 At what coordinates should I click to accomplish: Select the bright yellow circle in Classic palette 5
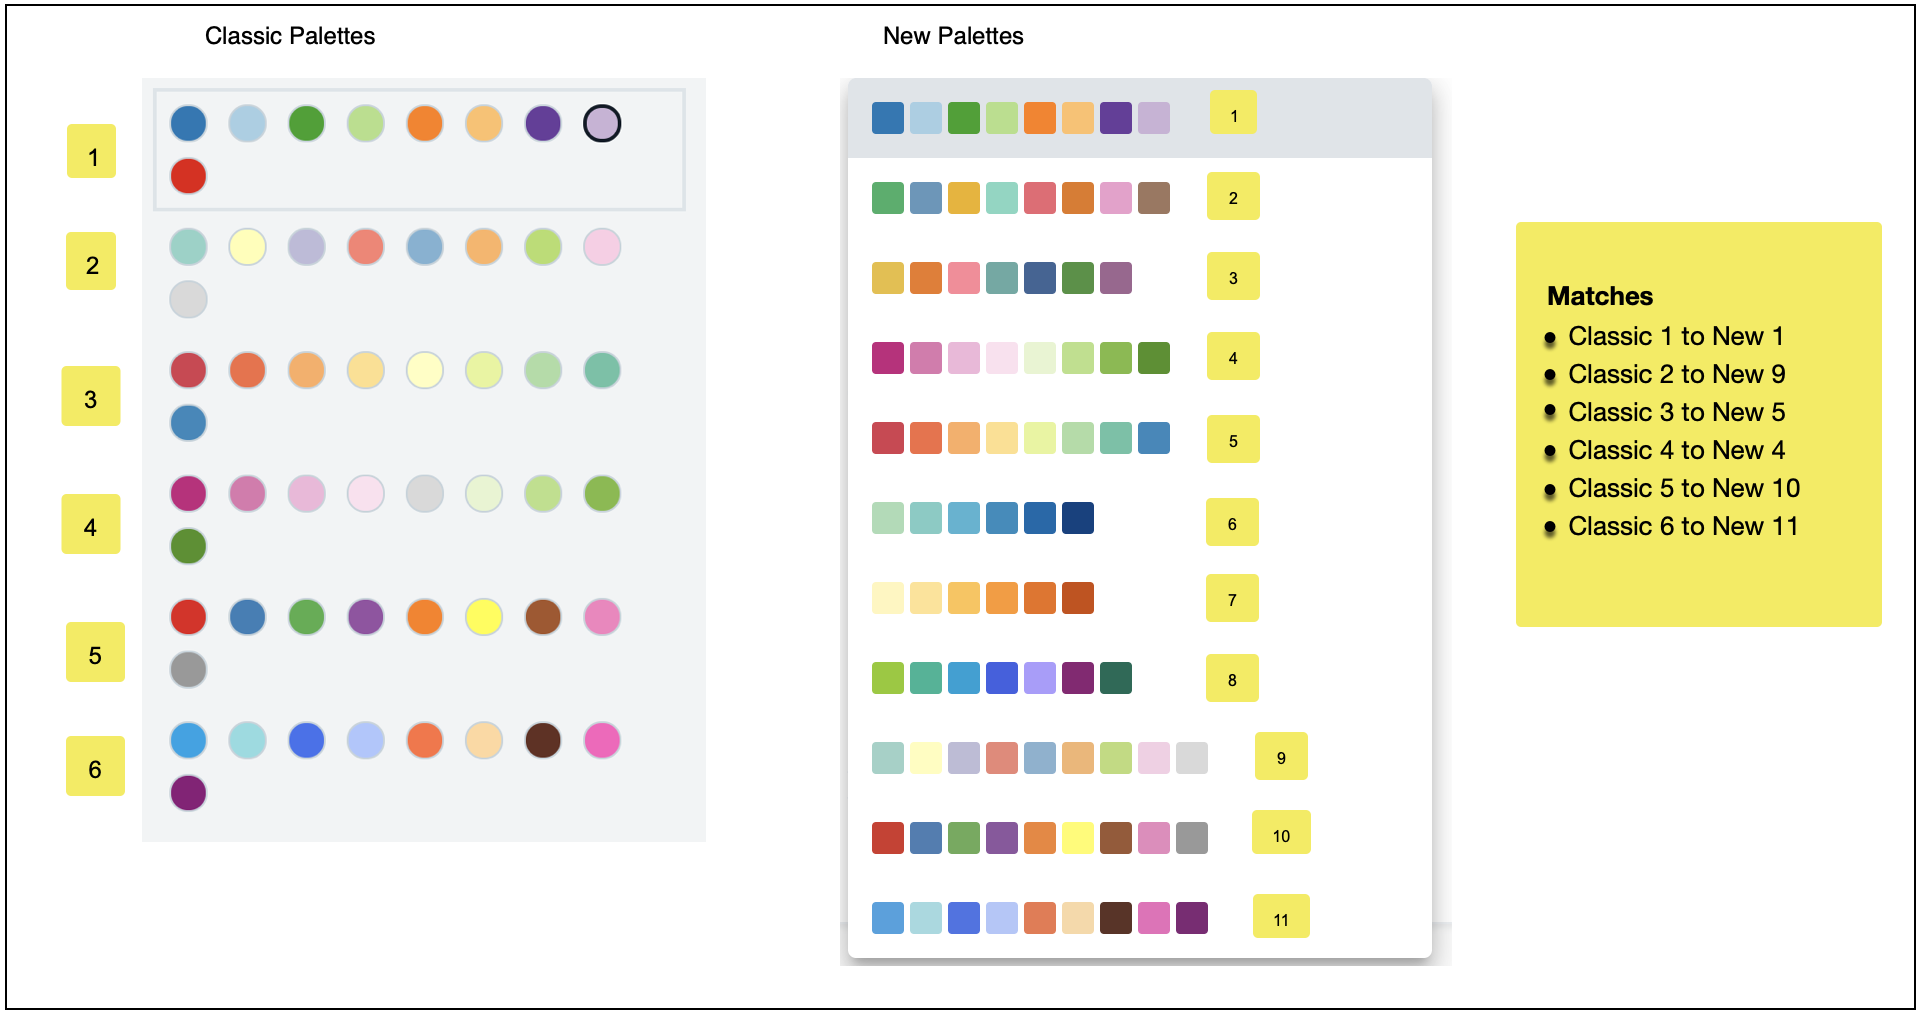[484, 617]
